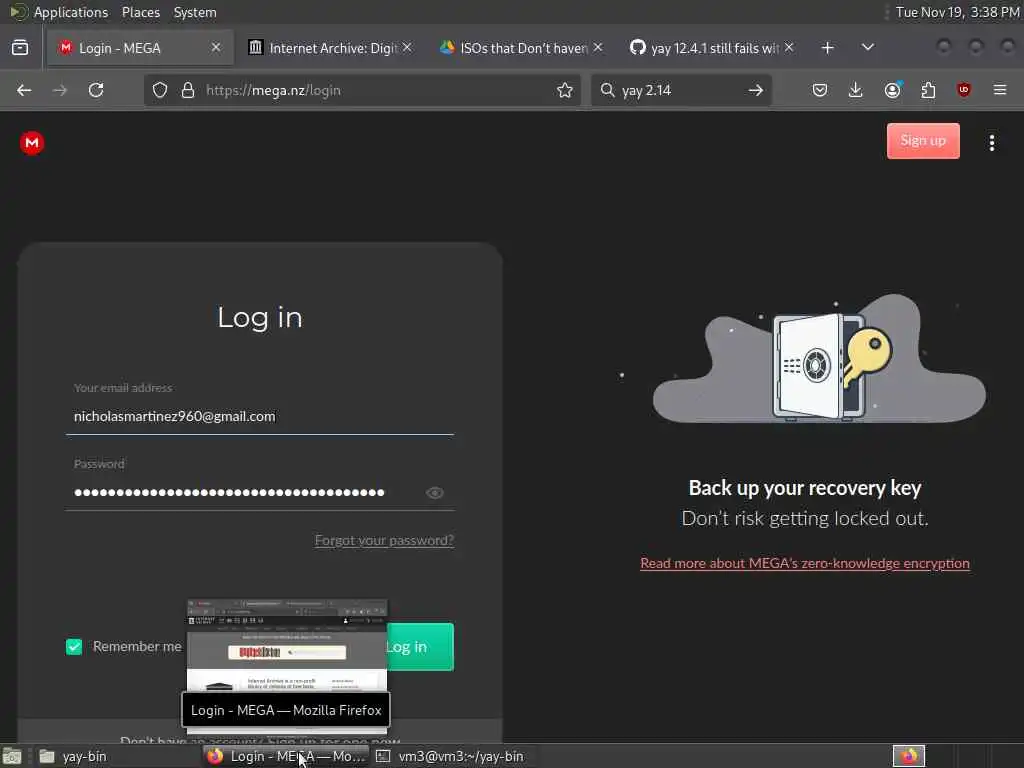This screenshot has height=768, width=1024.
Task: Open Firefox downloads panel
Action: coord(856,90)
